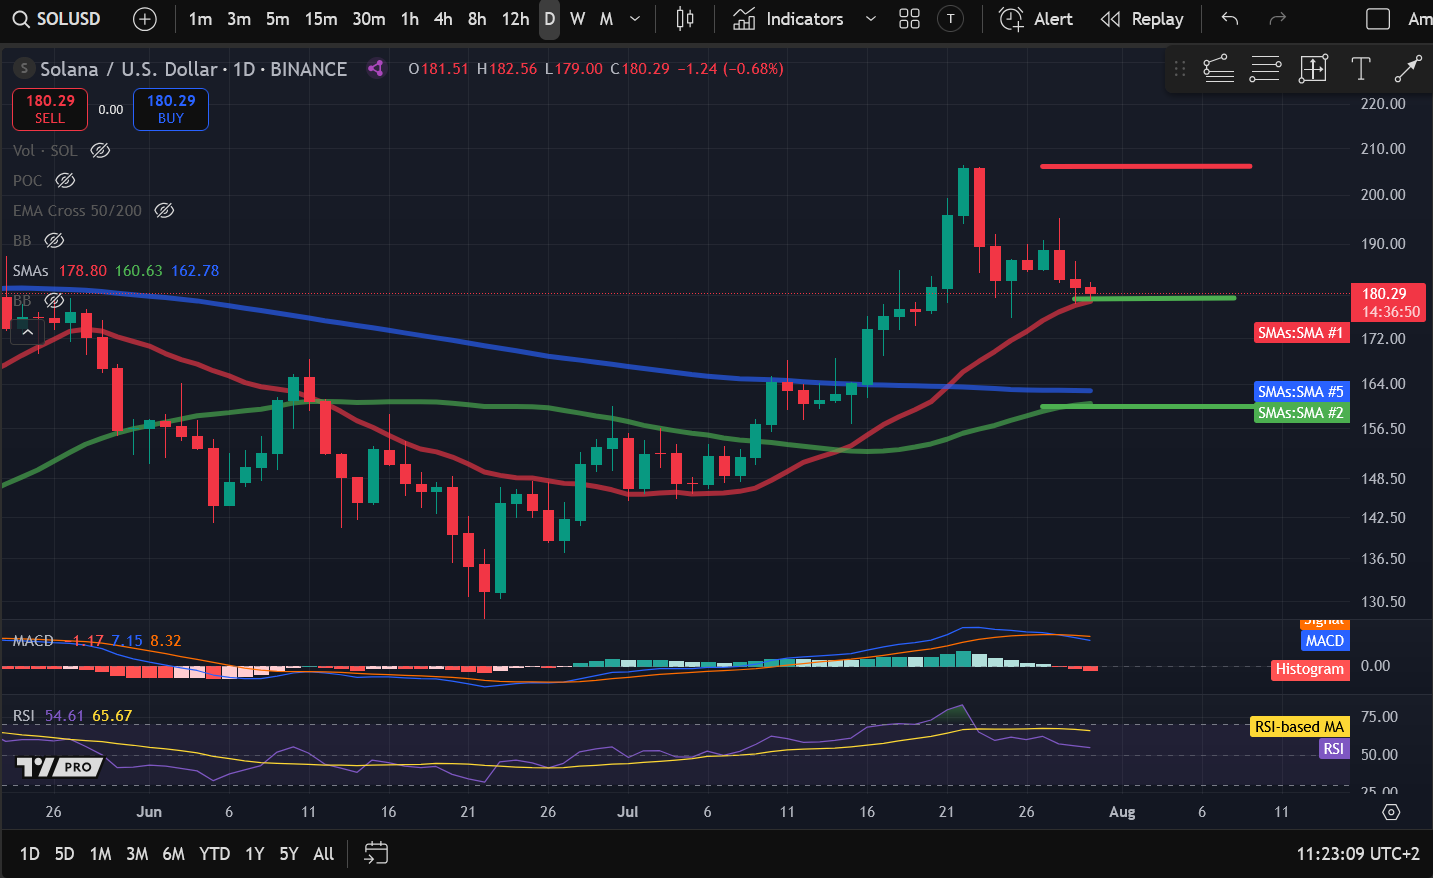Screen dimensions: 1433x878
Task: Set date range to YTD
Action: pyautogui.click(x=215, y=854)
